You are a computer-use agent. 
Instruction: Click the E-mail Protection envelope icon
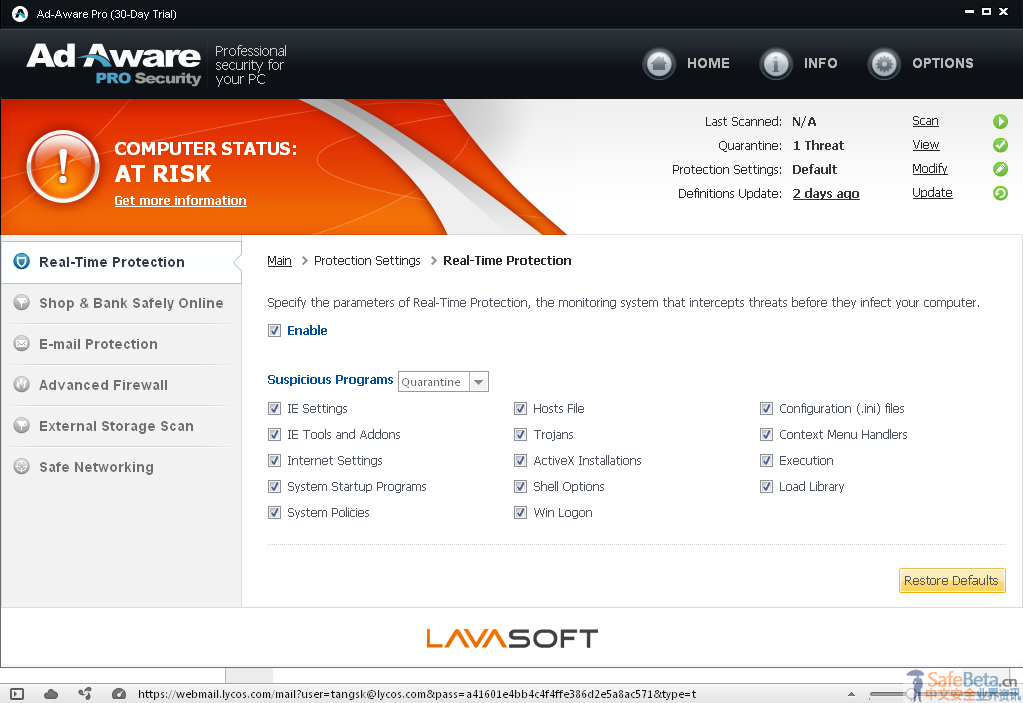[22, 344]
